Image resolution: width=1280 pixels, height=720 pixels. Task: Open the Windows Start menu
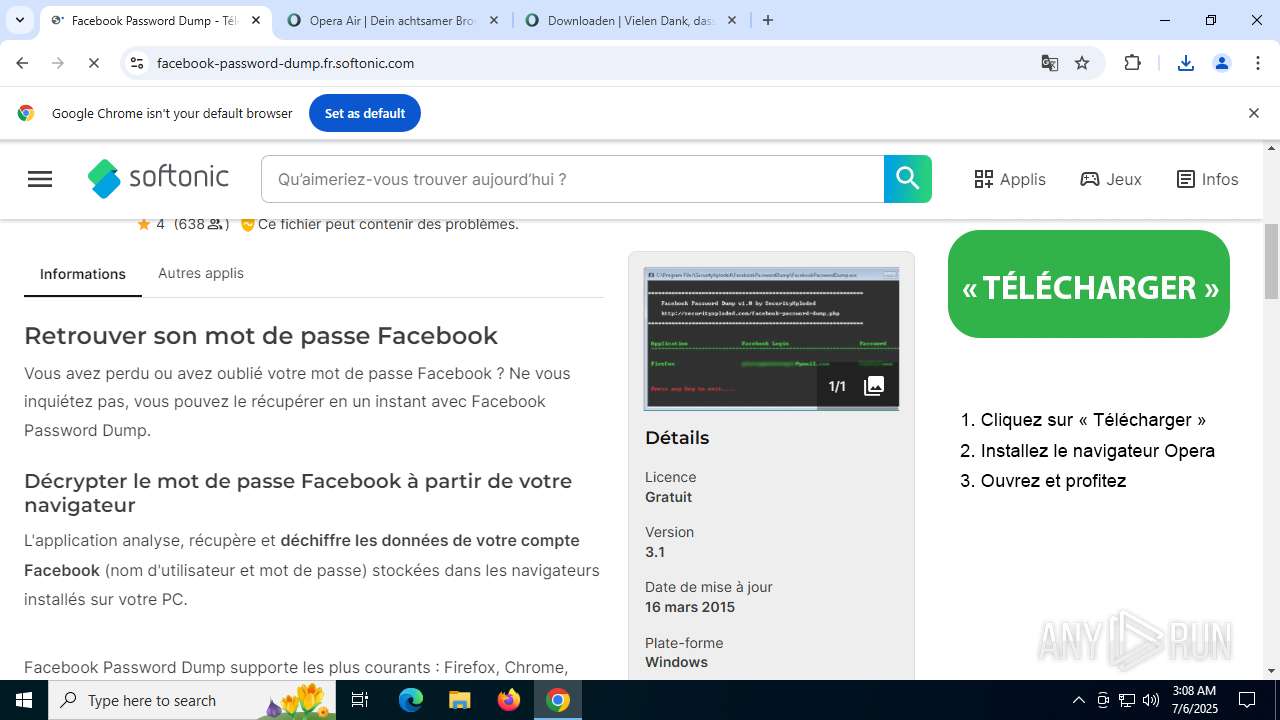(x=24, y=700)
